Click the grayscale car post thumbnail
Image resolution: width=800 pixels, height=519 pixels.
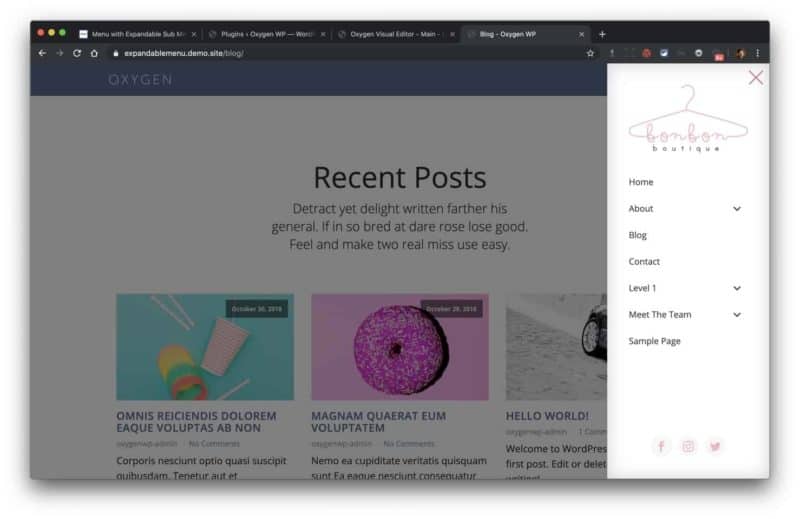coord(556,347)
